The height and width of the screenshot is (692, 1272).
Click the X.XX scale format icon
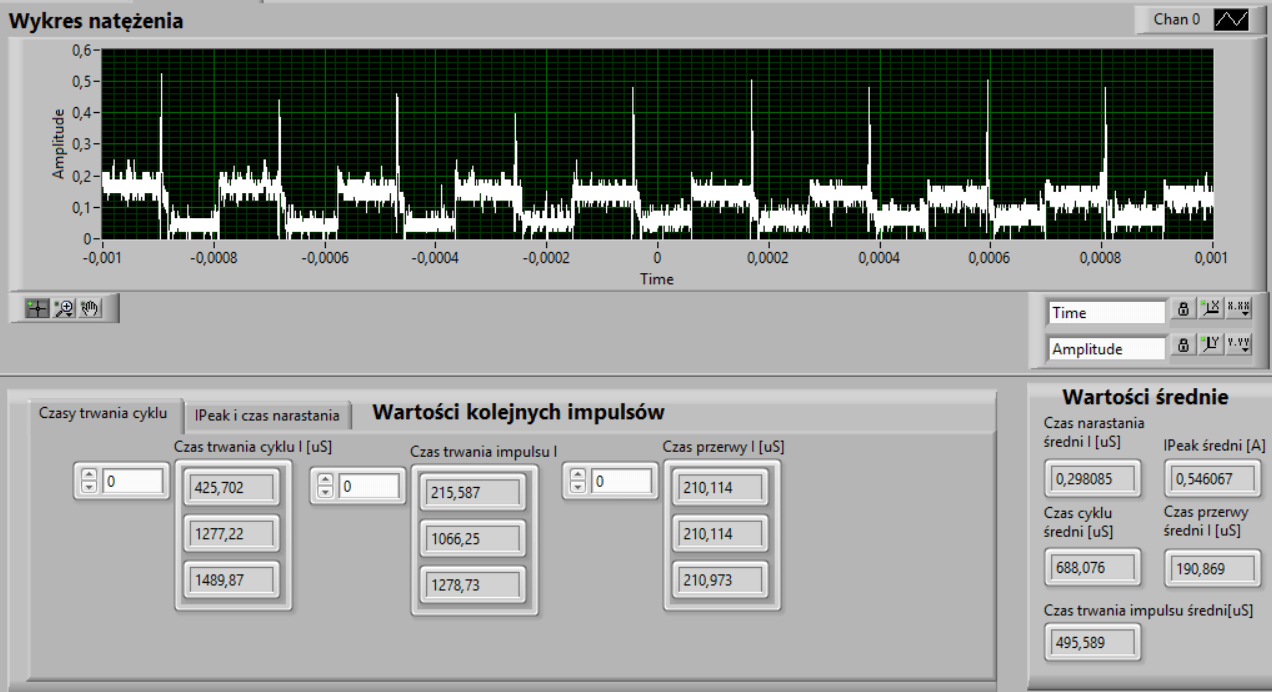click(1240, 310)
